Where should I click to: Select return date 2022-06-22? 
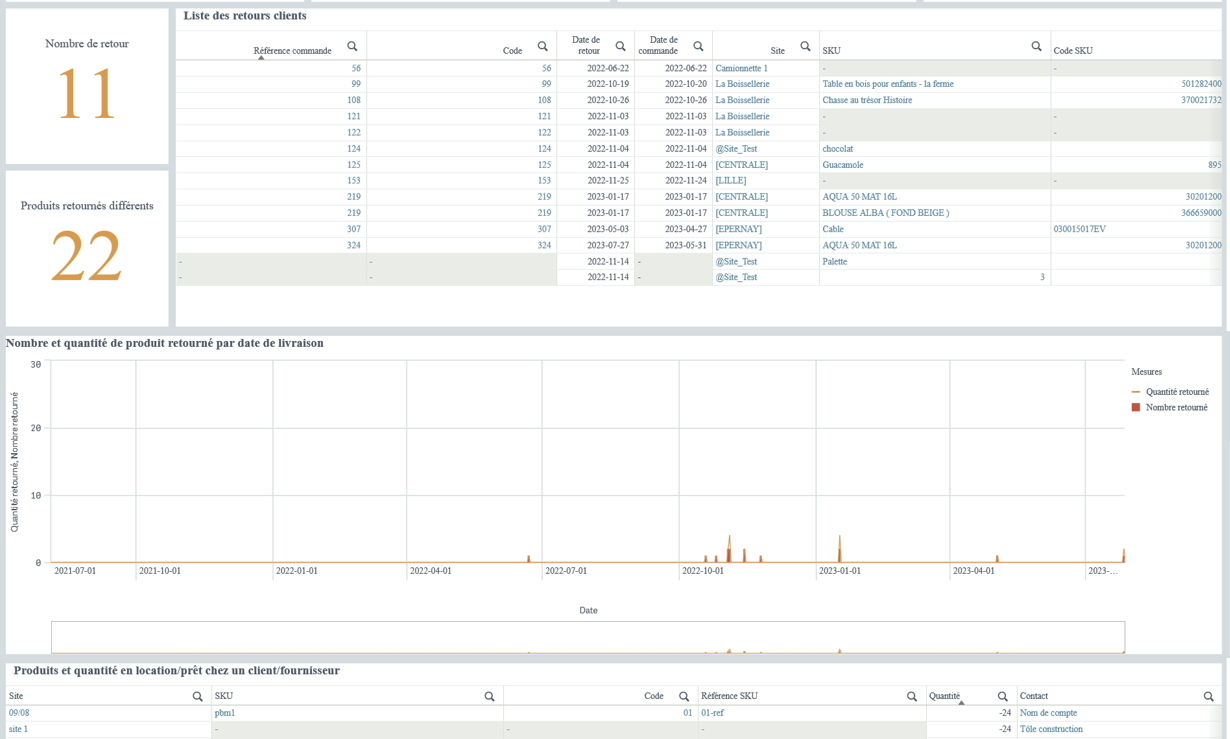[608, 68]
